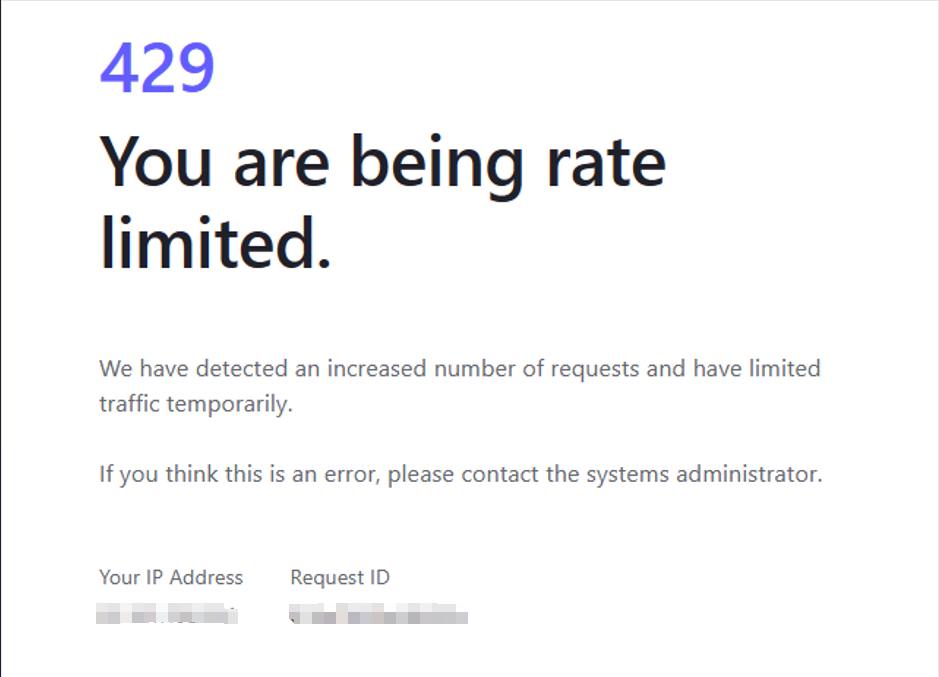Image resolution: width=939 pixels, height=677 pixels.
Task: Click the word 'error,' in the paragraph
Action: pyautogui.click(x=352, y=475)
